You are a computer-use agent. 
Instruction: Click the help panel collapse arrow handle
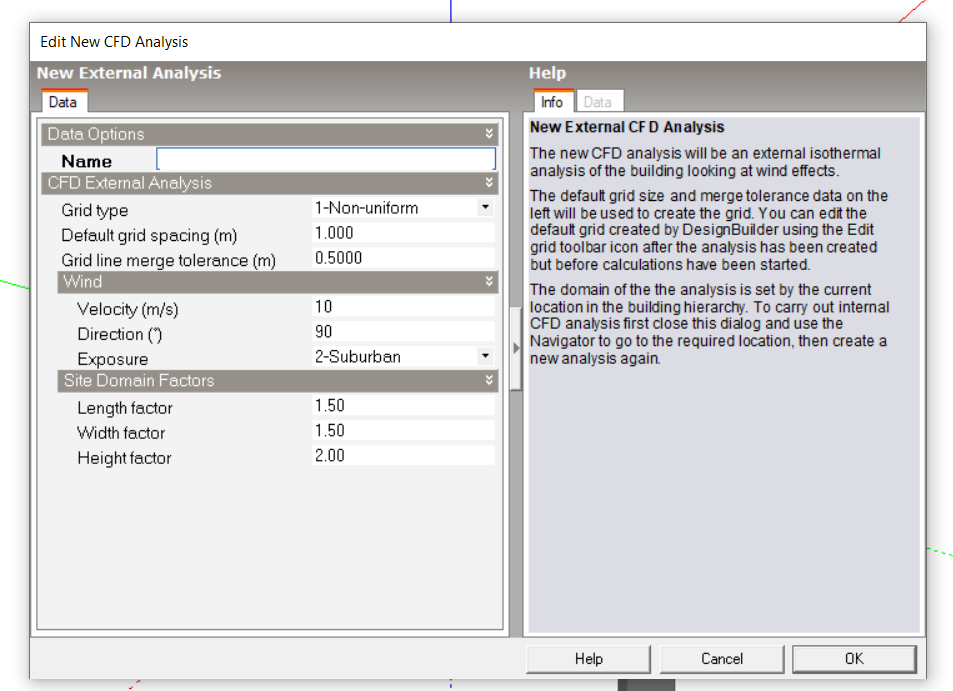click(x=516, y=349)
